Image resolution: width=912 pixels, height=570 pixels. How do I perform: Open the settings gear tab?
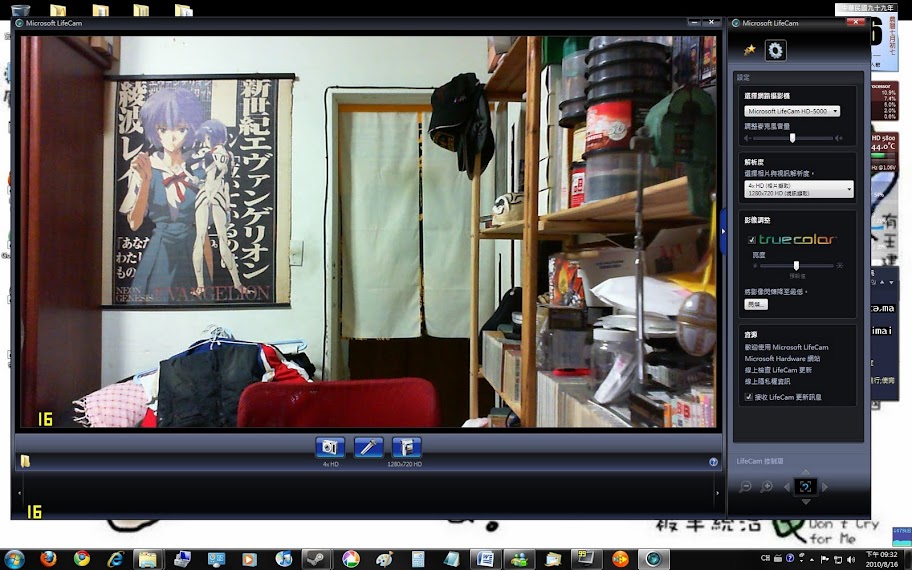[x=775, y=51]
